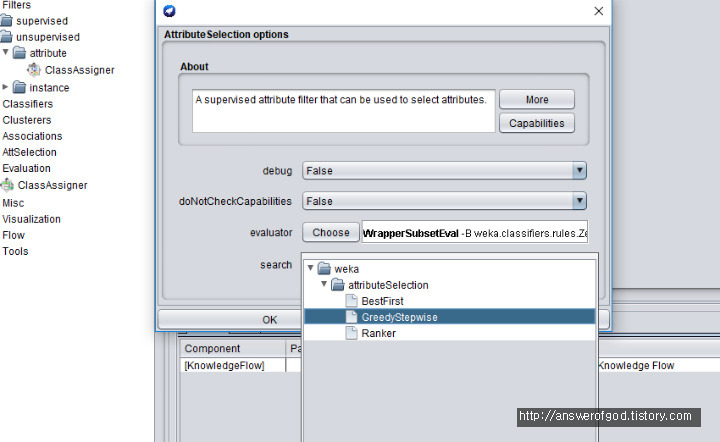Screen dimensions: 720x442
Task: Open the Misc category
Action: 13,203
